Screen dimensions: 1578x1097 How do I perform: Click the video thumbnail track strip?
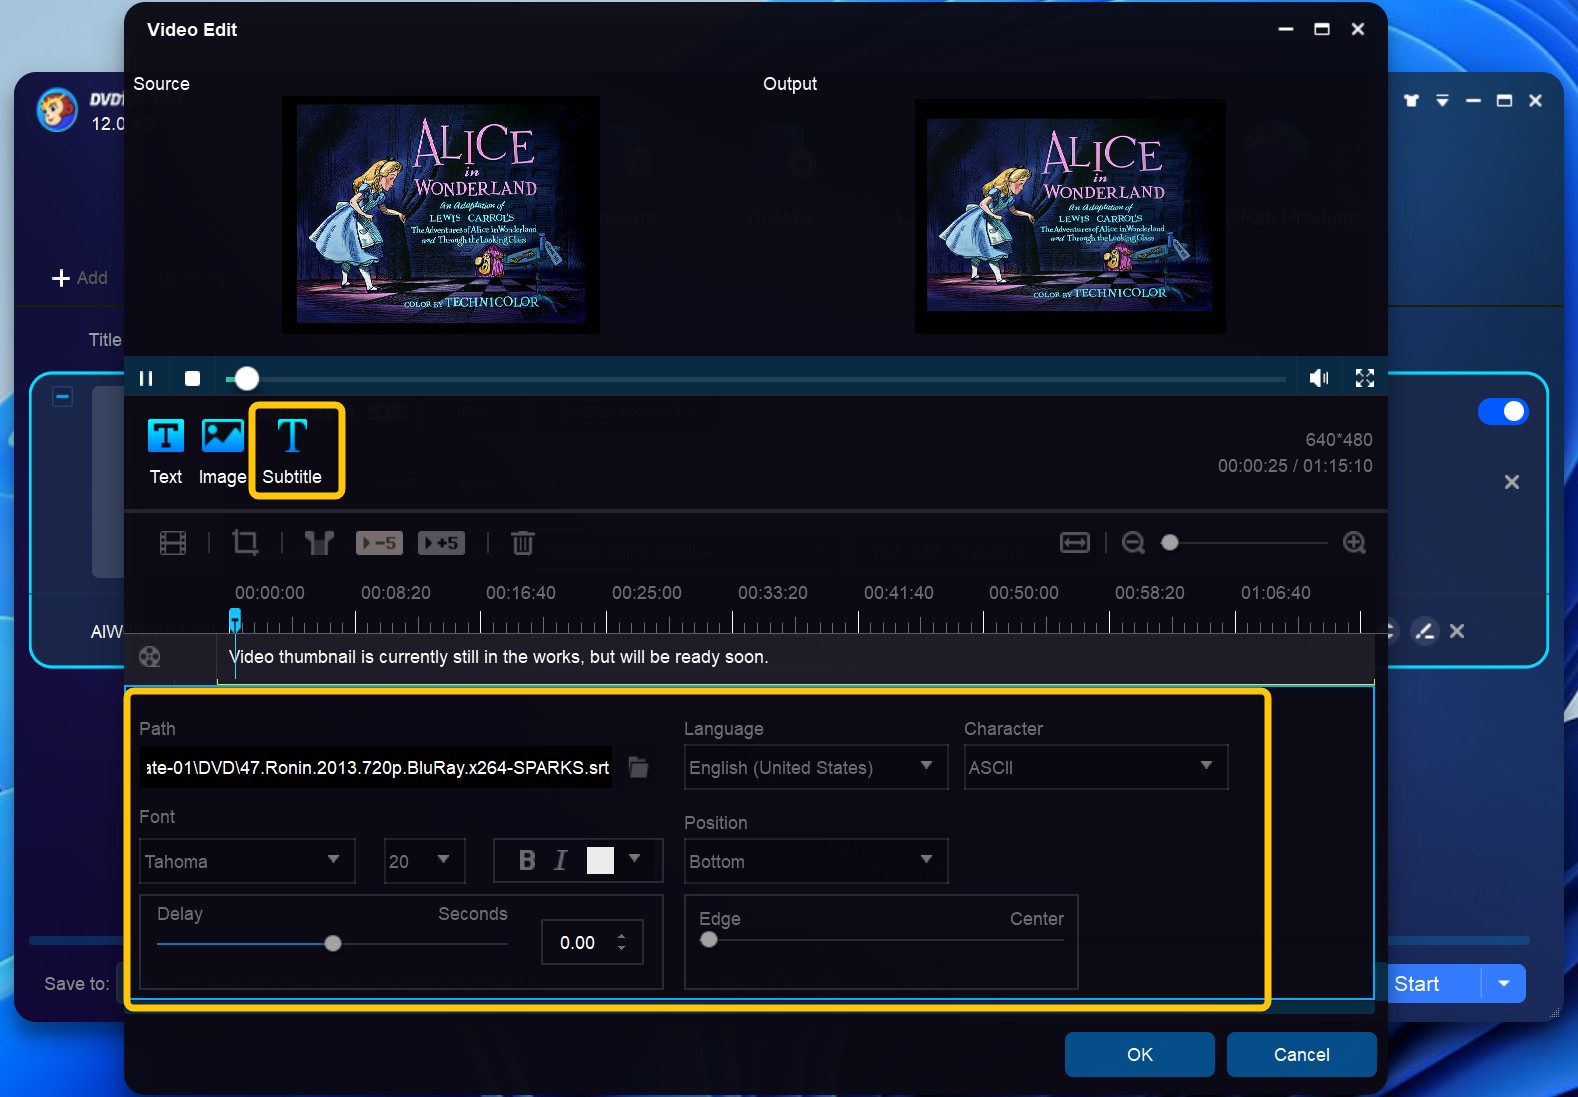click(796, 657)
